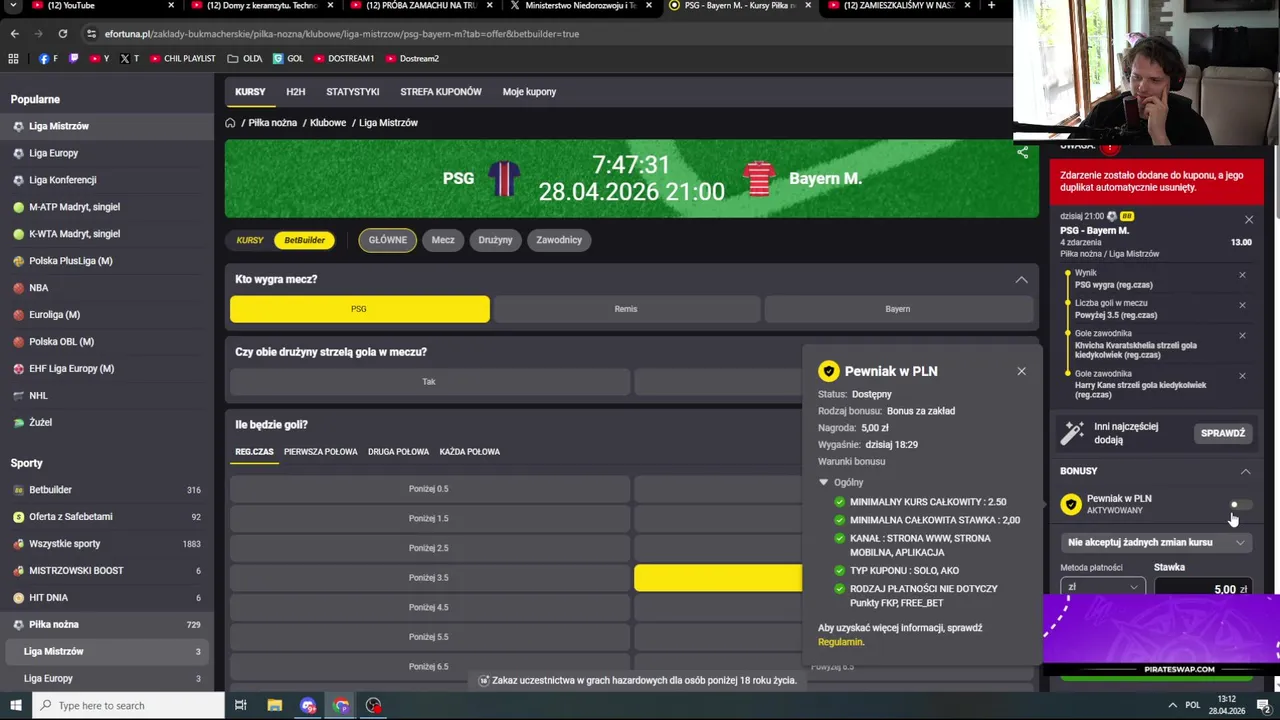Select Remis as match result

point(626,309)
